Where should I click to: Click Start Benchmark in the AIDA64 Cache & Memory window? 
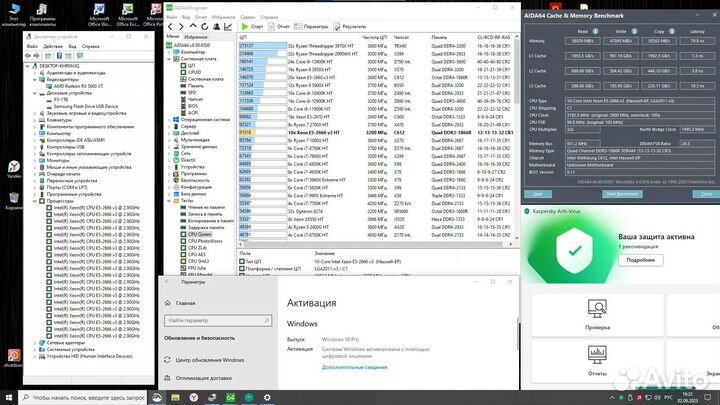pos(622,194)
